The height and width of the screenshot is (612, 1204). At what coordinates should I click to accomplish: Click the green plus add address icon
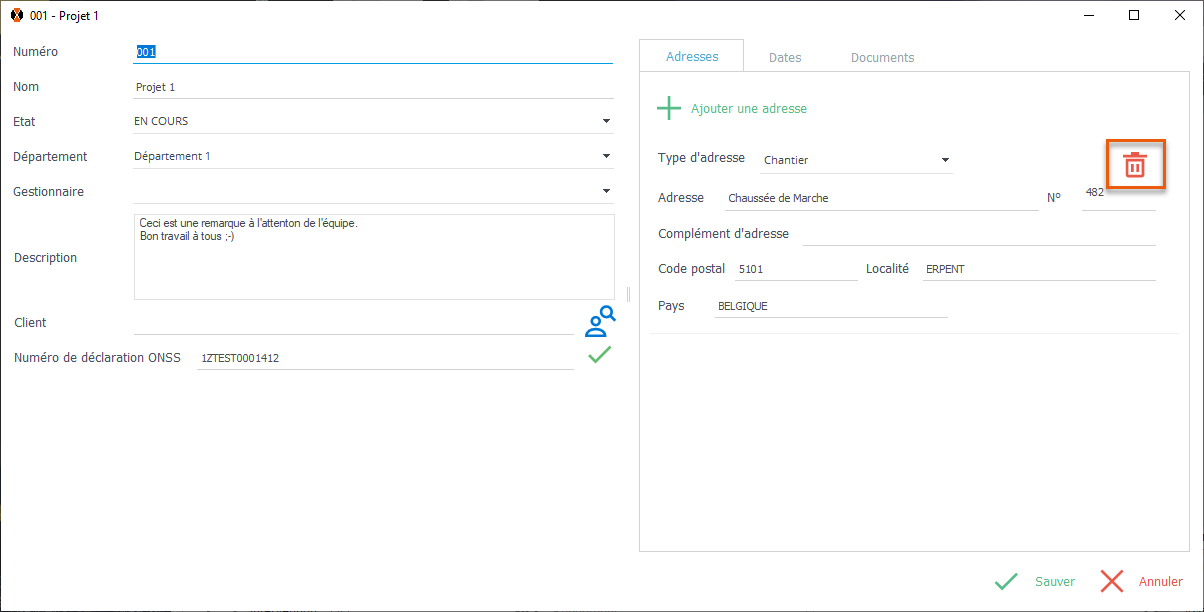(668, 108)
